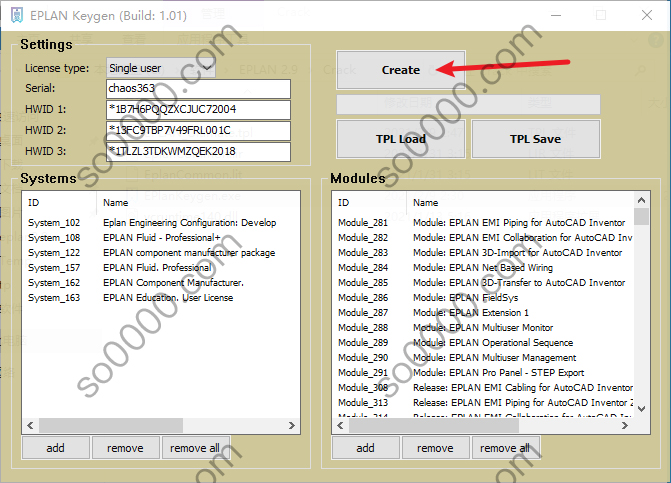This screenshot has width=671, height=483.
Task: Select Module_281 EMI Piping row
Action: click(x=483, y=223)
